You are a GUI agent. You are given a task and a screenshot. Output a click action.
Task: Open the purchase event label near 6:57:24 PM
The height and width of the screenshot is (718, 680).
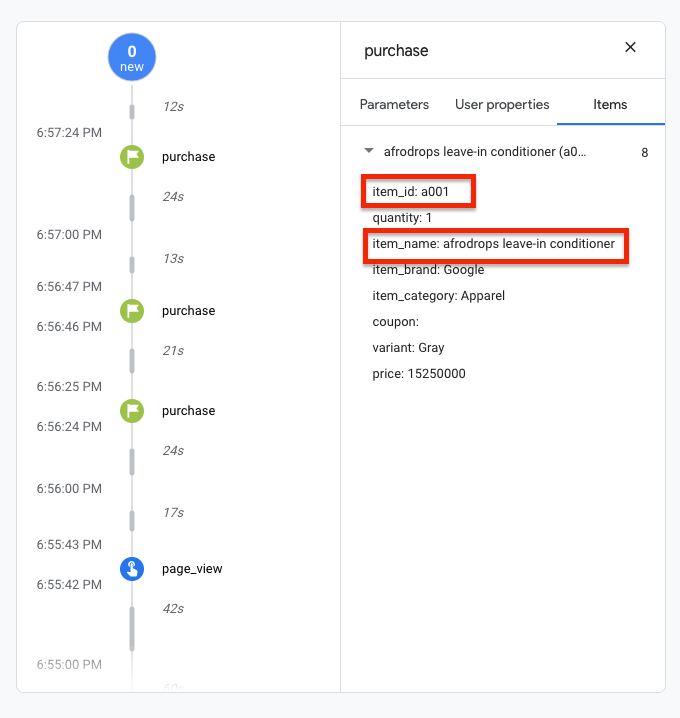[x=189, y=157]
